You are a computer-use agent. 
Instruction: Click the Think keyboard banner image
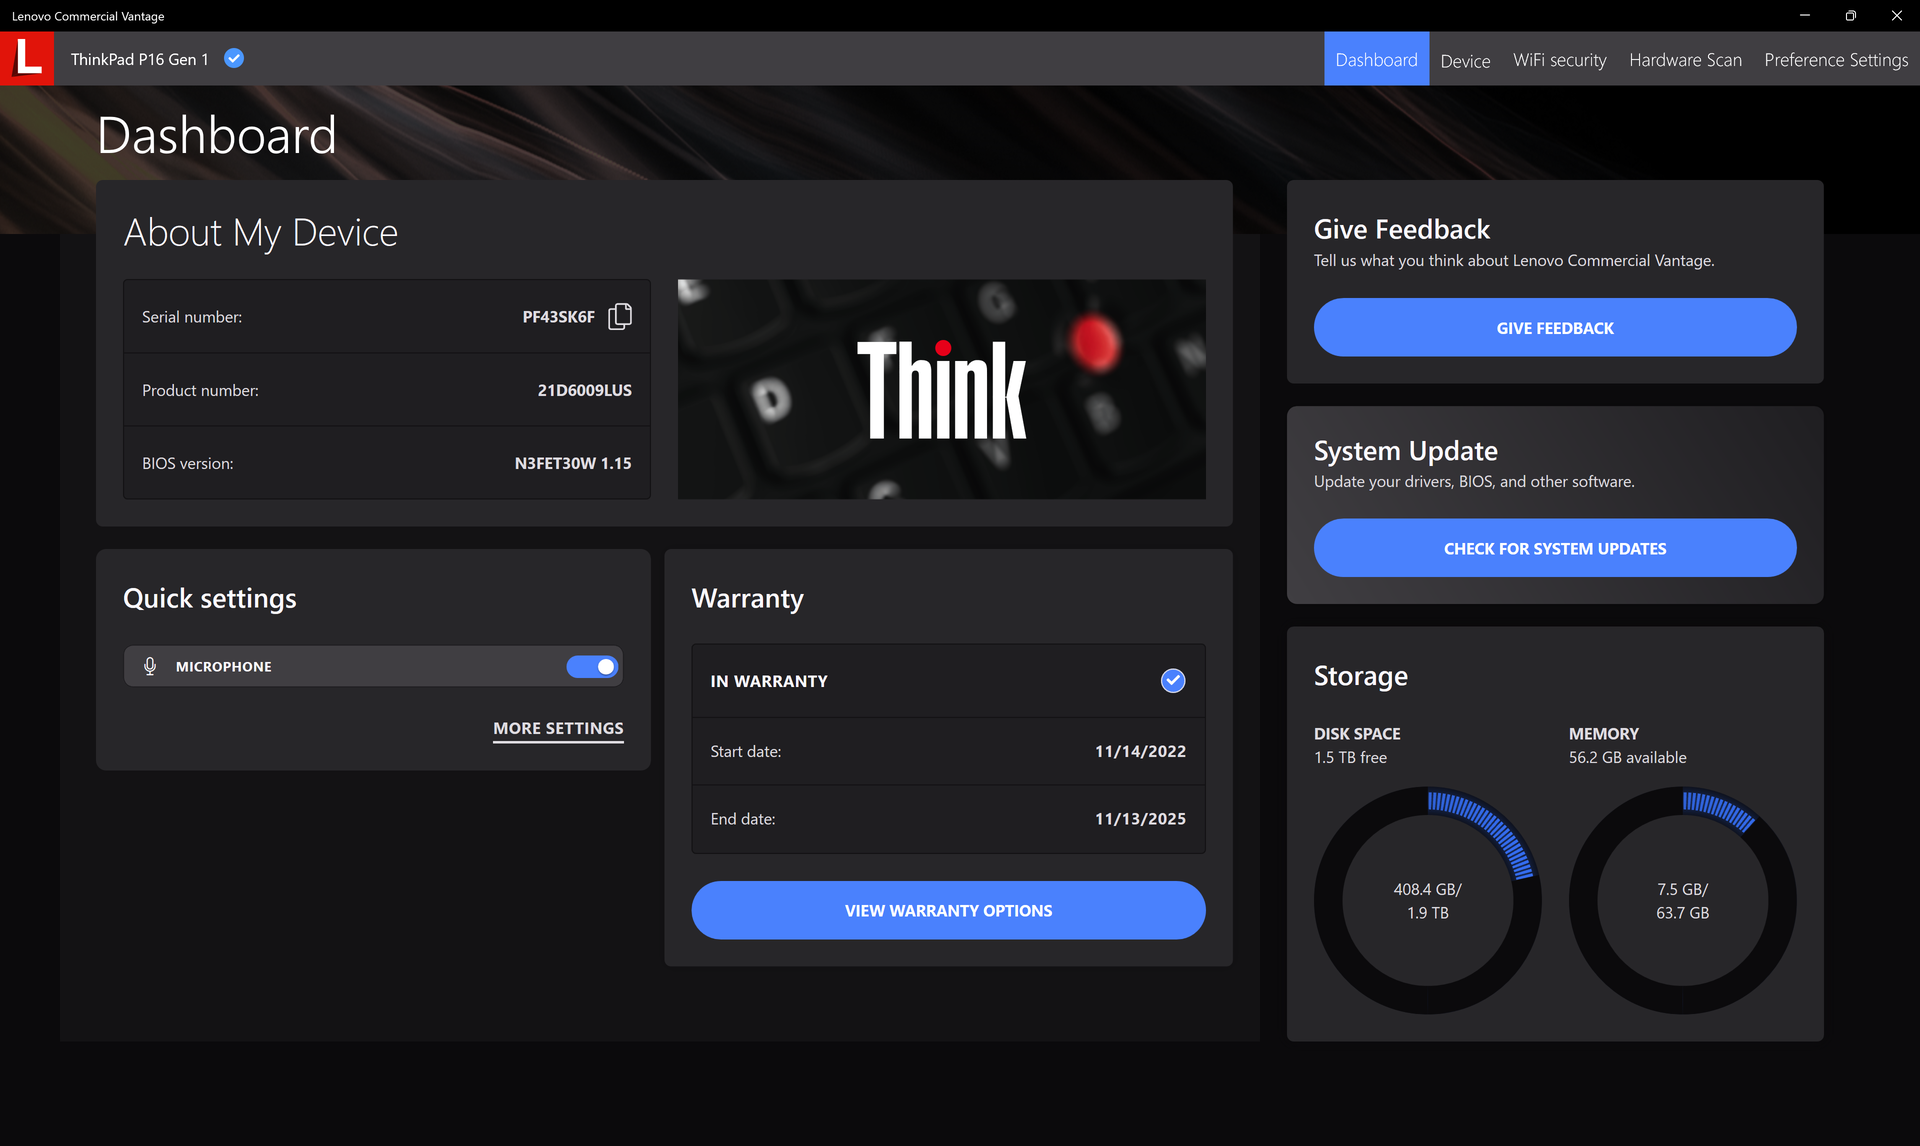click(941, 389)
